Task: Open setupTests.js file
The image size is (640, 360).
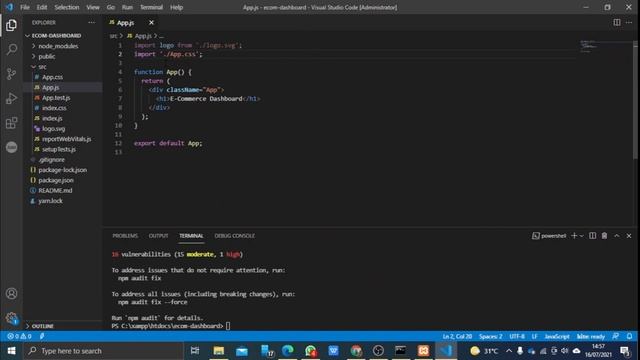Action: (59, 149)
